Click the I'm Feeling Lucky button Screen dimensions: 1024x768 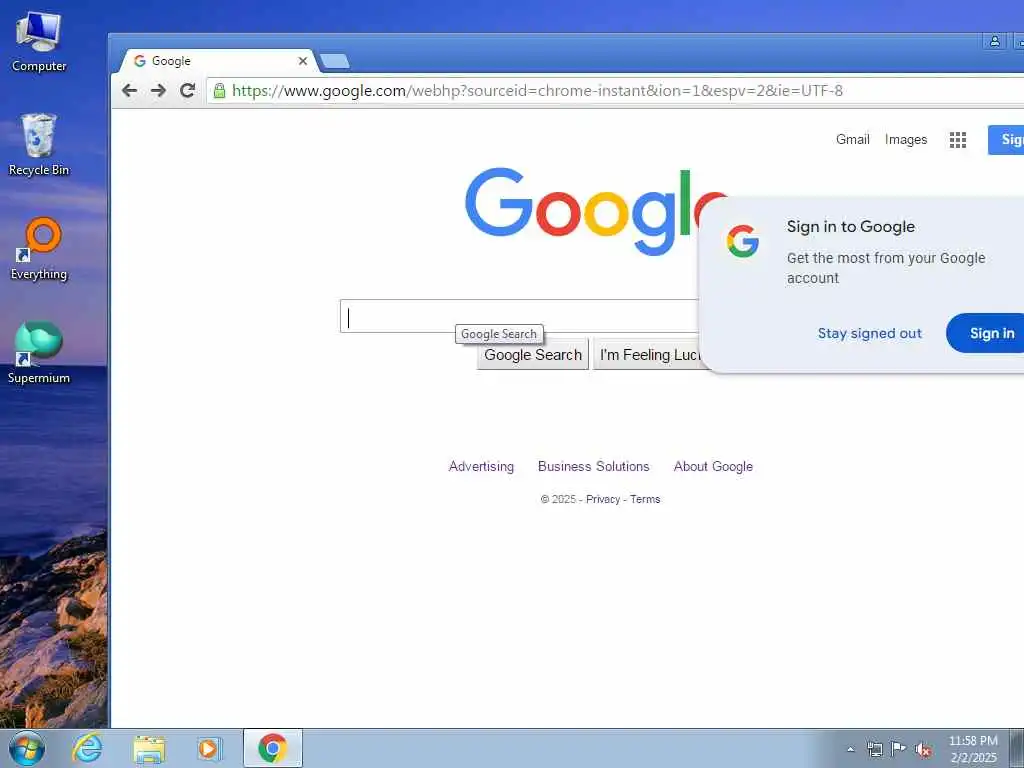(649, 355)
